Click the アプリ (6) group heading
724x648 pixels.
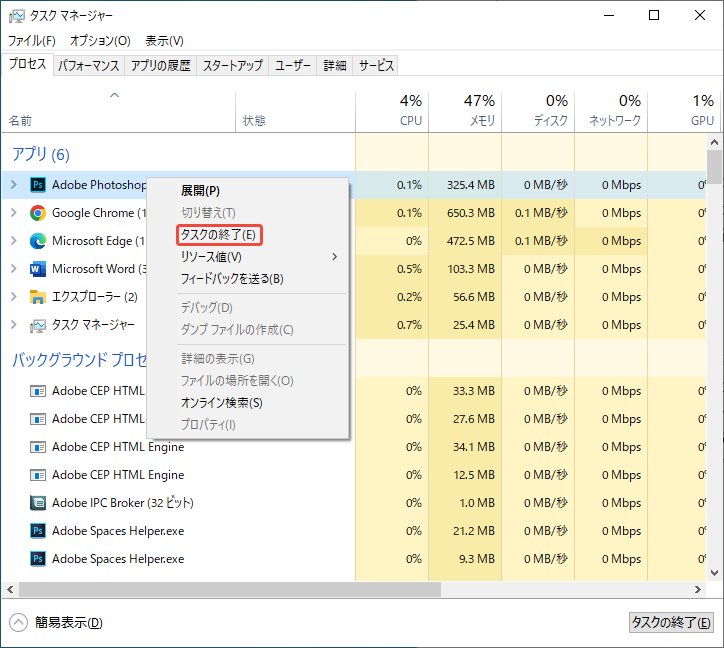click(x=41, y=154)
